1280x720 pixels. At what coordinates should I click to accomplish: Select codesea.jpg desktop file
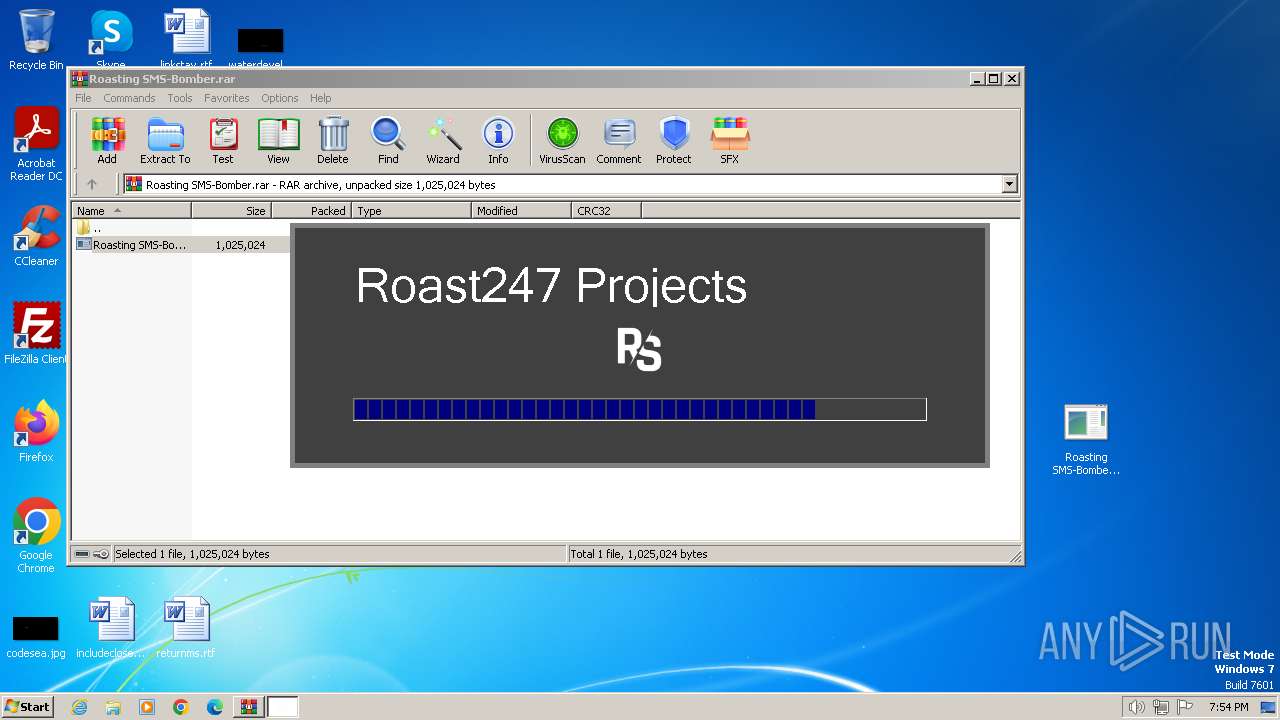[x=36, y=636]
